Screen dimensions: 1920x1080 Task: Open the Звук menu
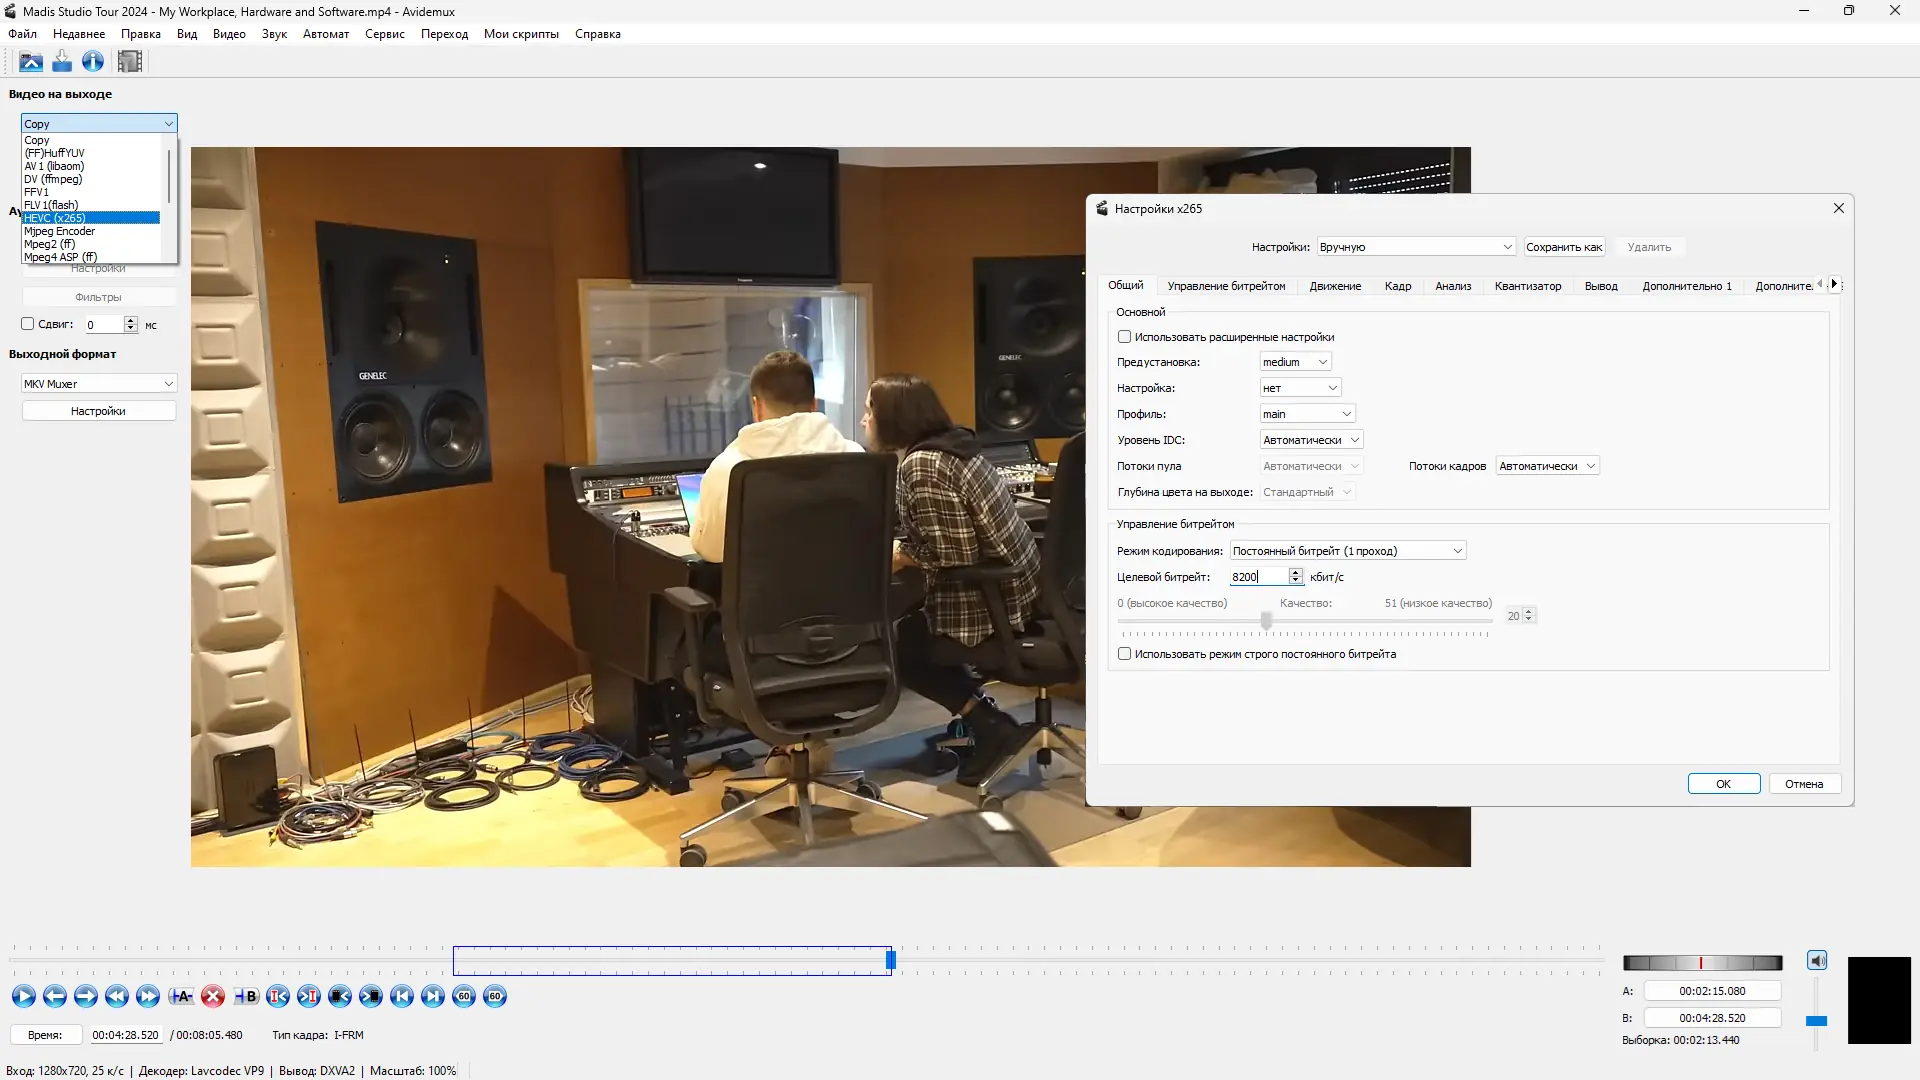[274, 34]
